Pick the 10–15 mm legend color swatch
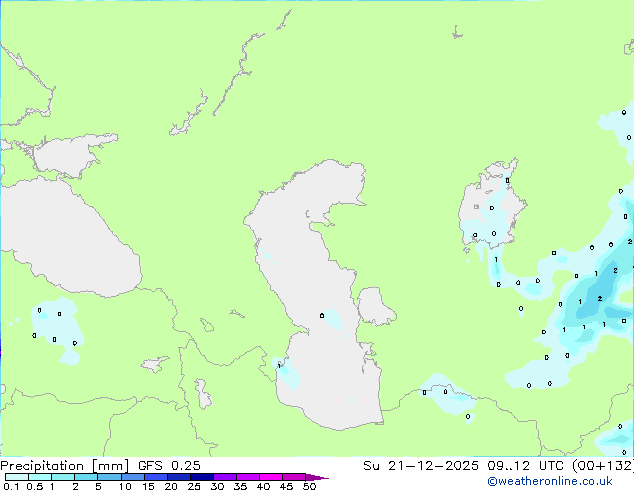 132,477
